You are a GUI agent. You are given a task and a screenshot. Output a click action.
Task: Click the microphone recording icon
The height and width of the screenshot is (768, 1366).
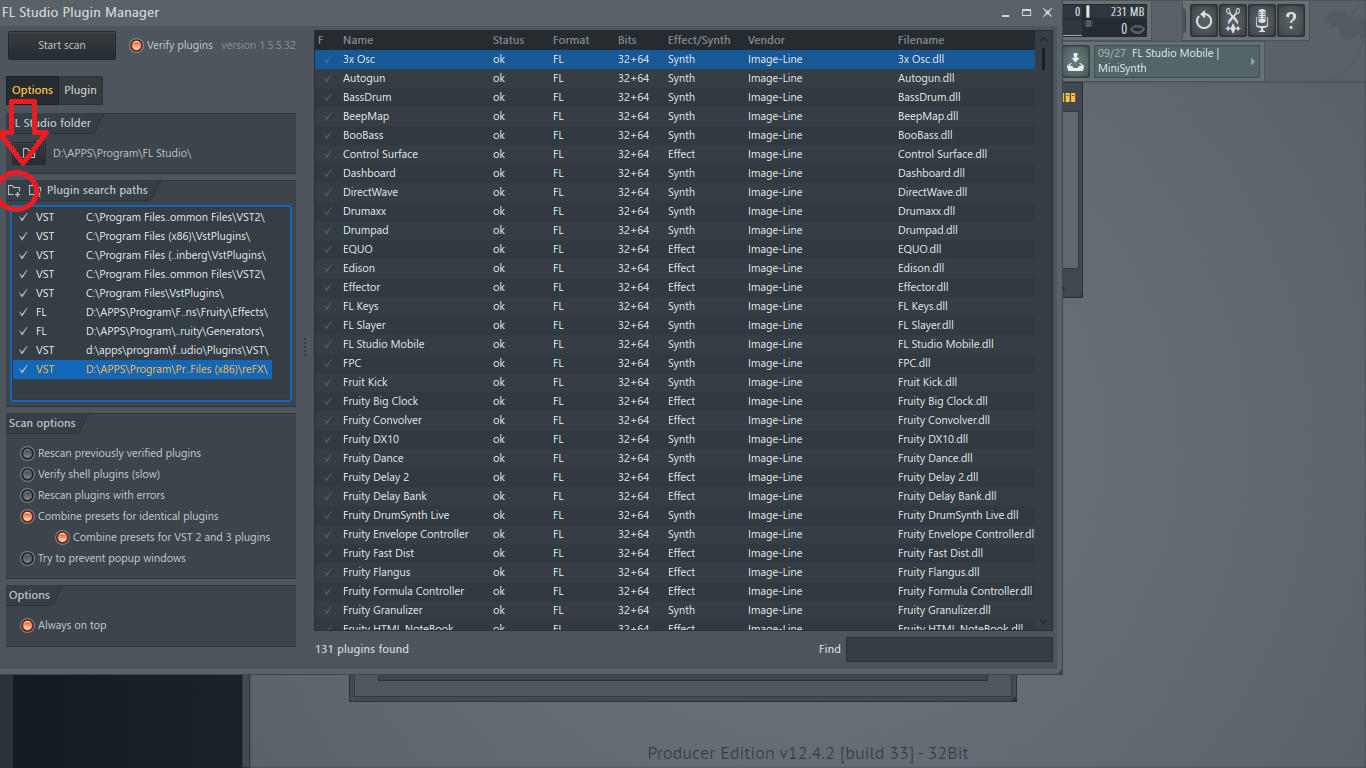[1262, 19]
